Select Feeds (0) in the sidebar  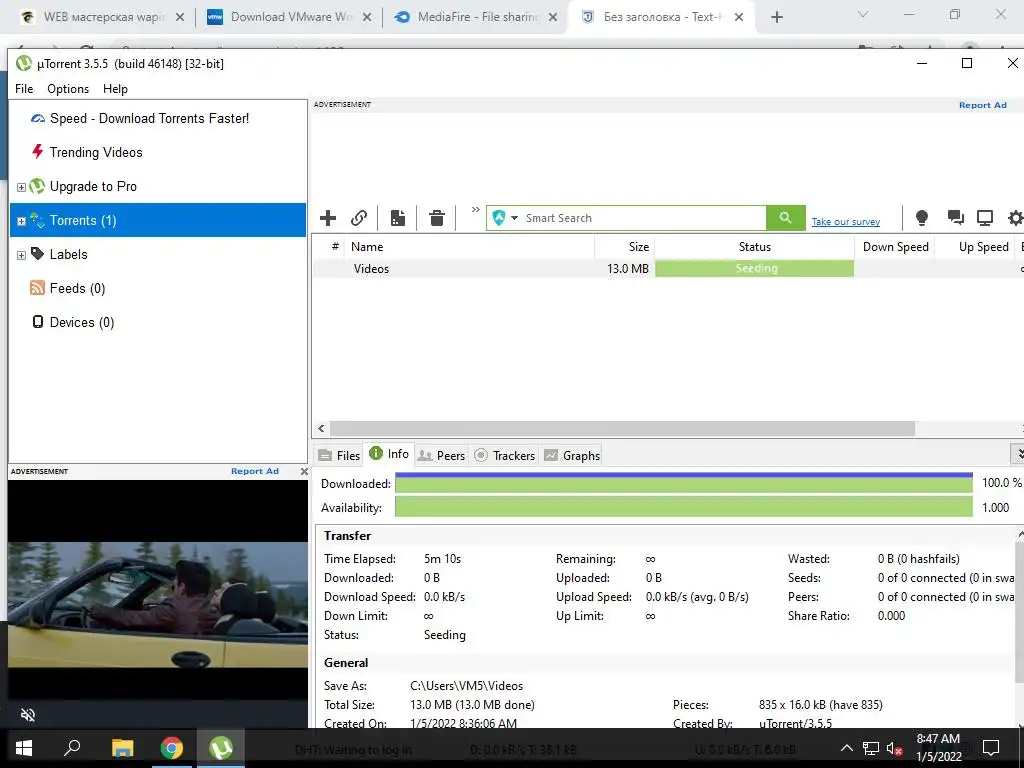click(77, 288)
